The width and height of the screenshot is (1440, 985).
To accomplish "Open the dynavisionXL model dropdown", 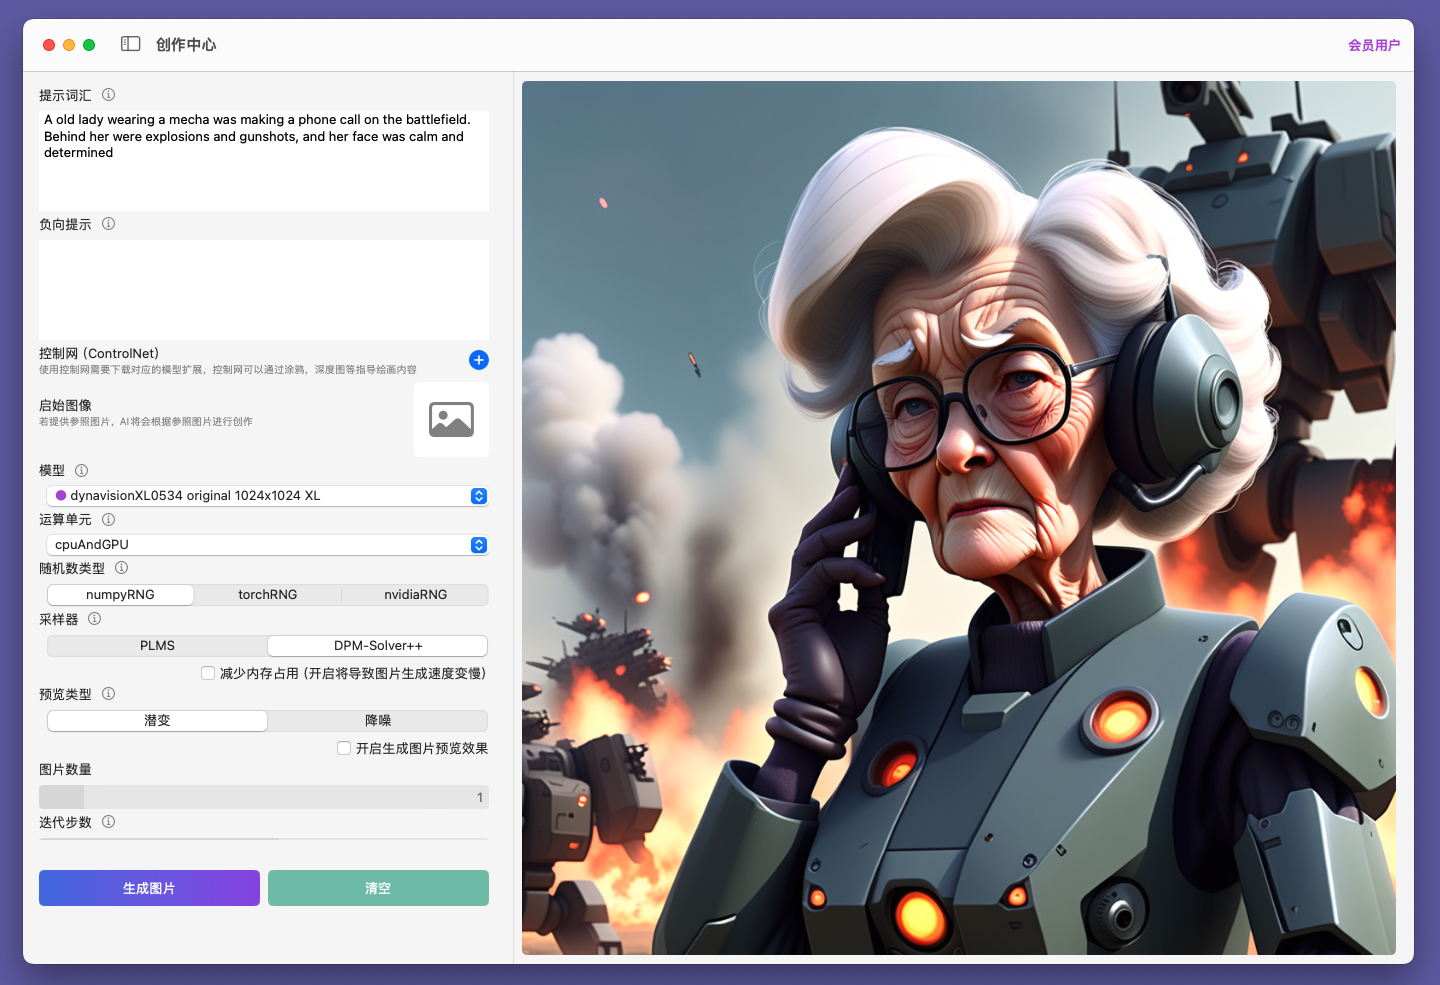I will 267,496.
